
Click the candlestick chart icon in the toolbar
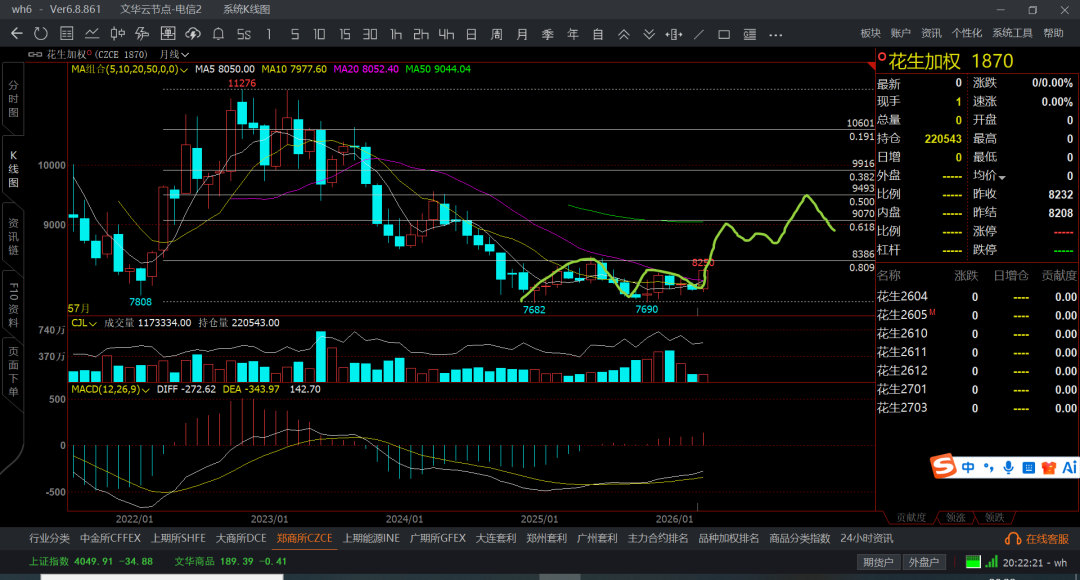[x=116, y=33]
